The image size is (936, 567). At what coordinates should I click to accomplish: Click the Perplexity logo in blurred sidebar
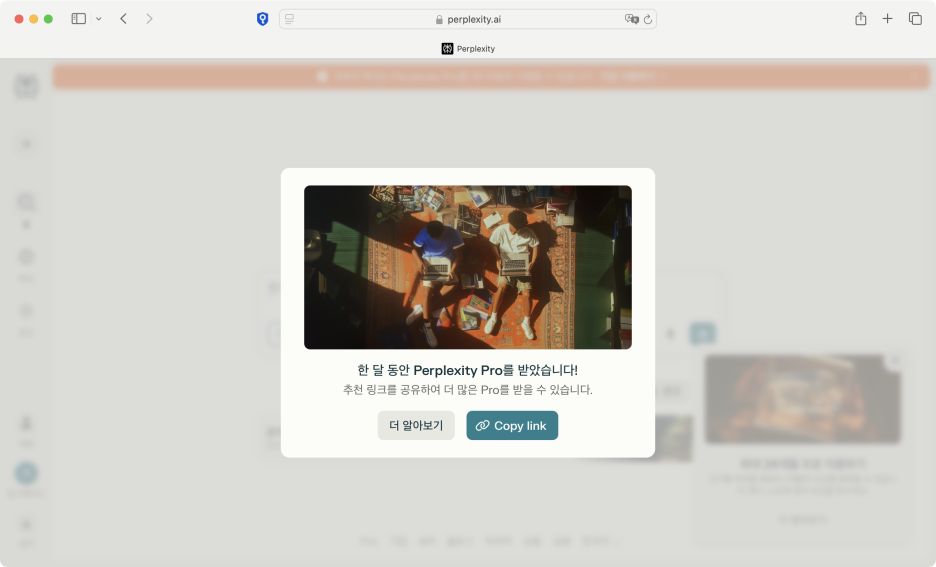pyautogui.click(x=26, y=87)
